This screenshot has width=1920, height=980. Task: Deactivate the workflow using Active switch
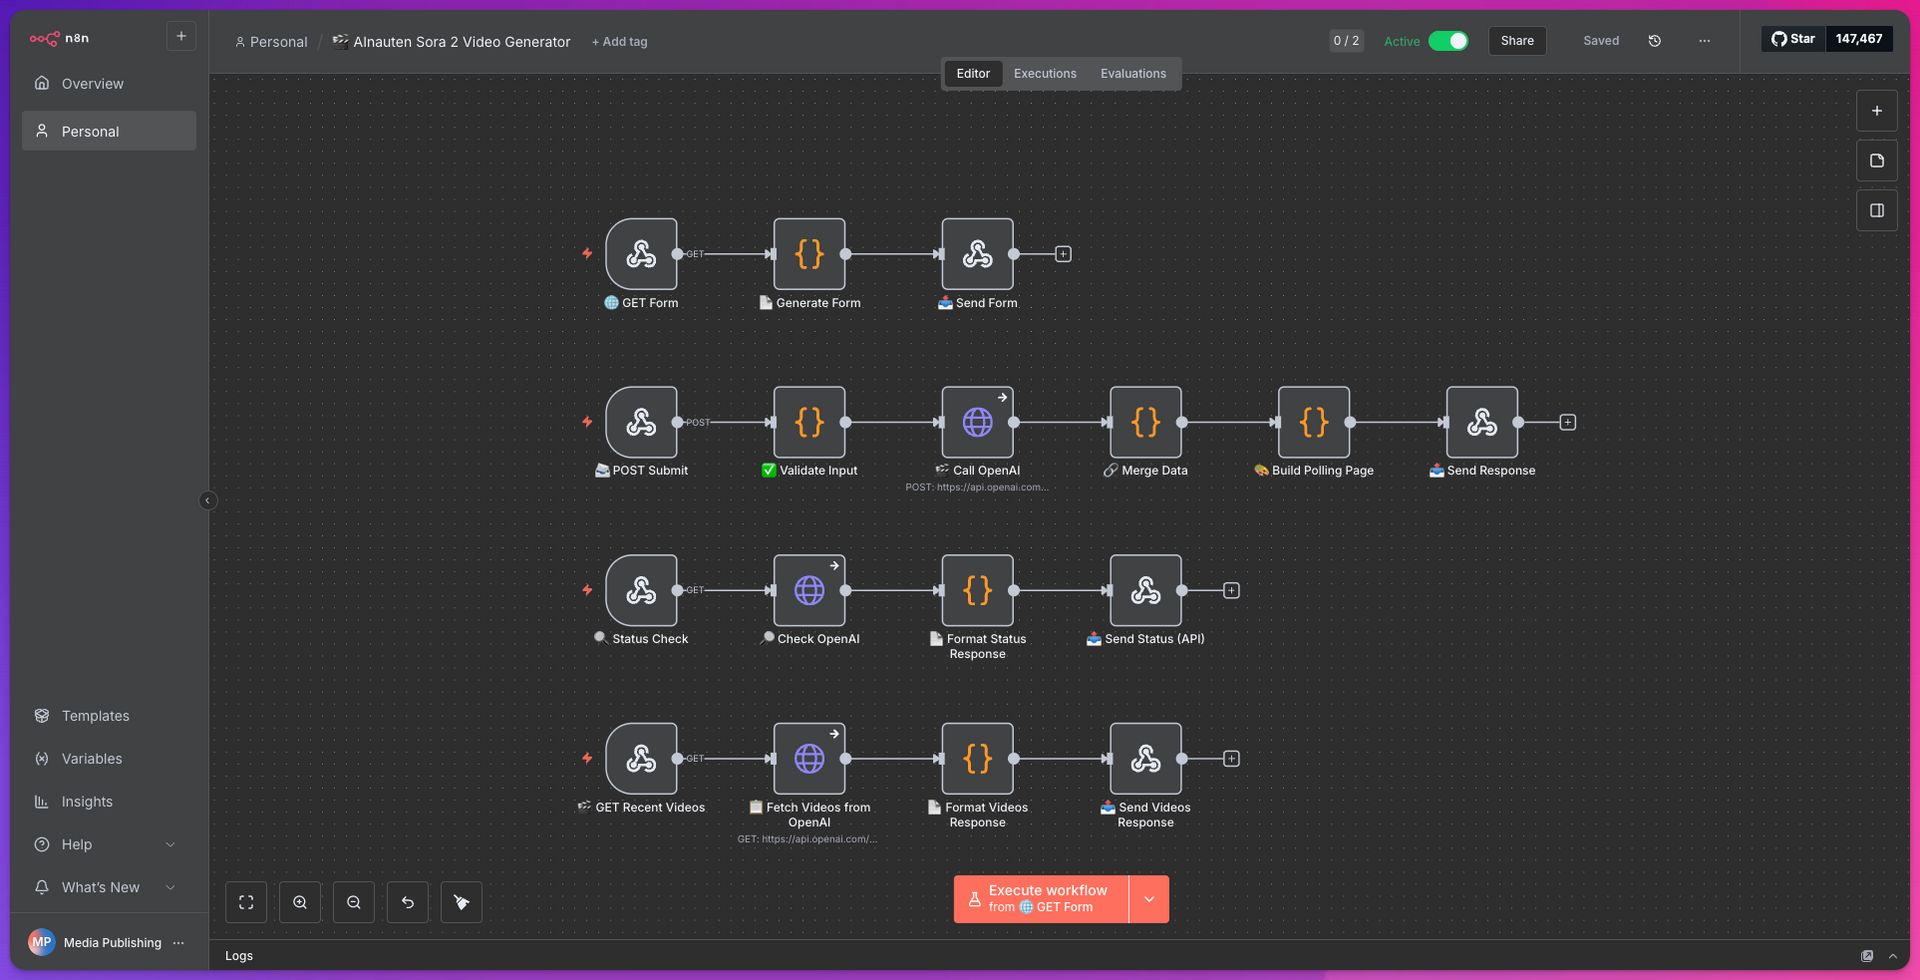click(x=1448, y=41)
